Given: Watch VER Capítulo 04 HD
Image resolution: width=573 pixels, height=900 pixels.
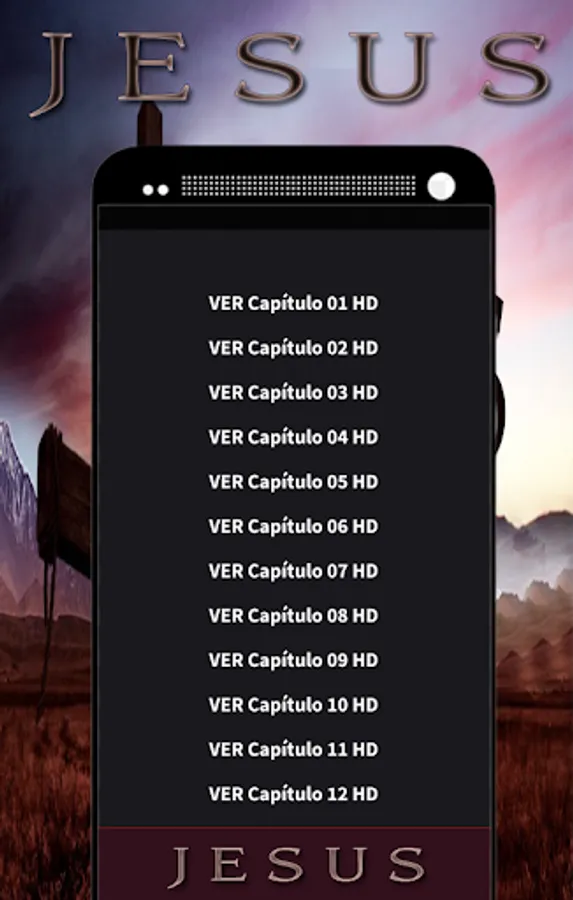Looking at the screenshot, I should (x=293, y=437).
